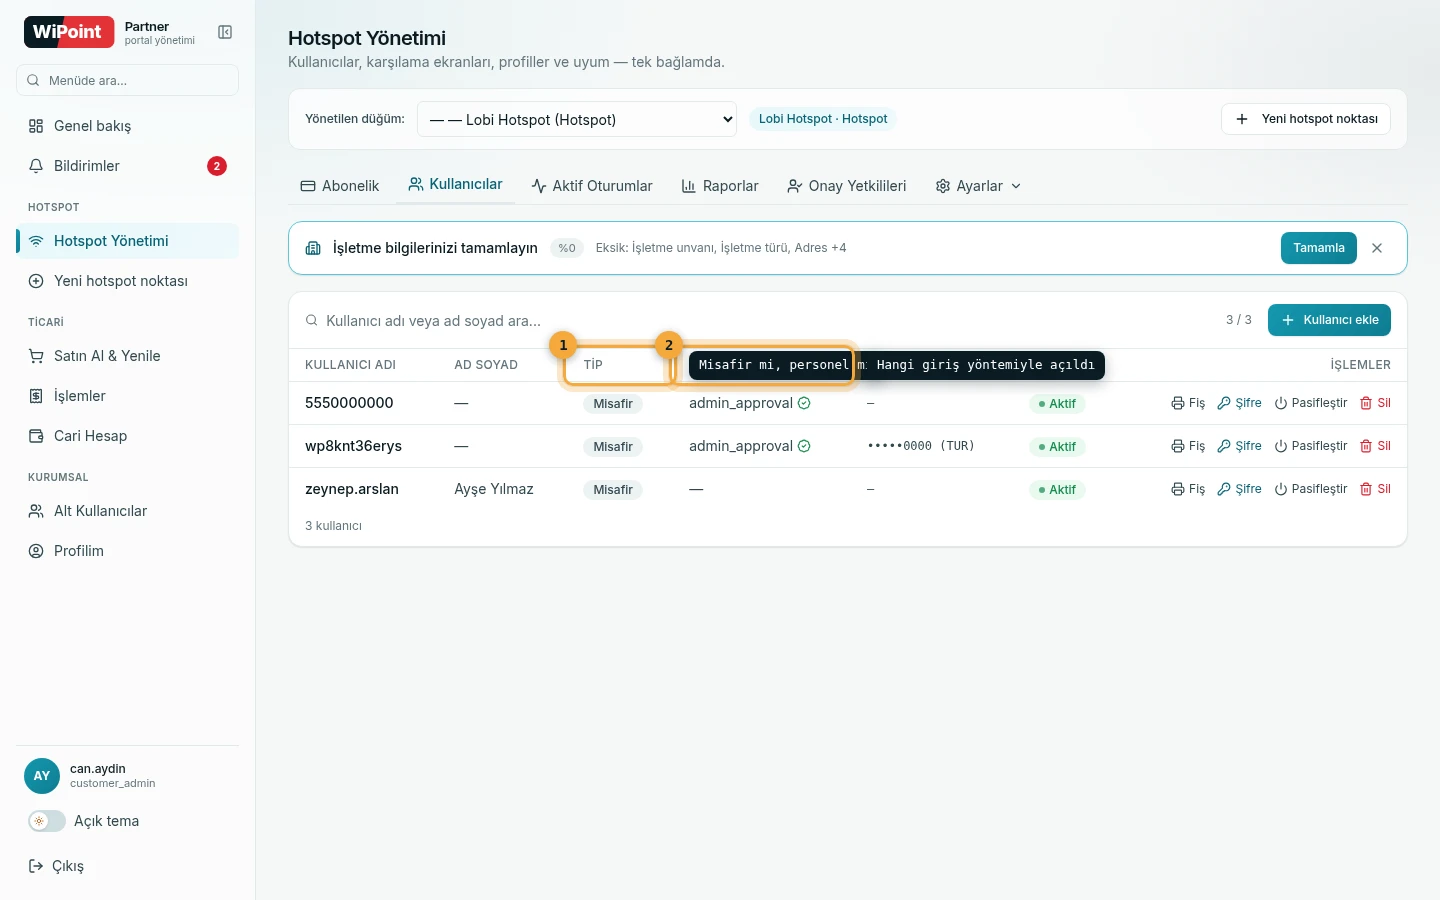Click the approval check icon for wp8knt36erys
The height and width of the screenshot is (900, 1440).
[x=804, y=446]
